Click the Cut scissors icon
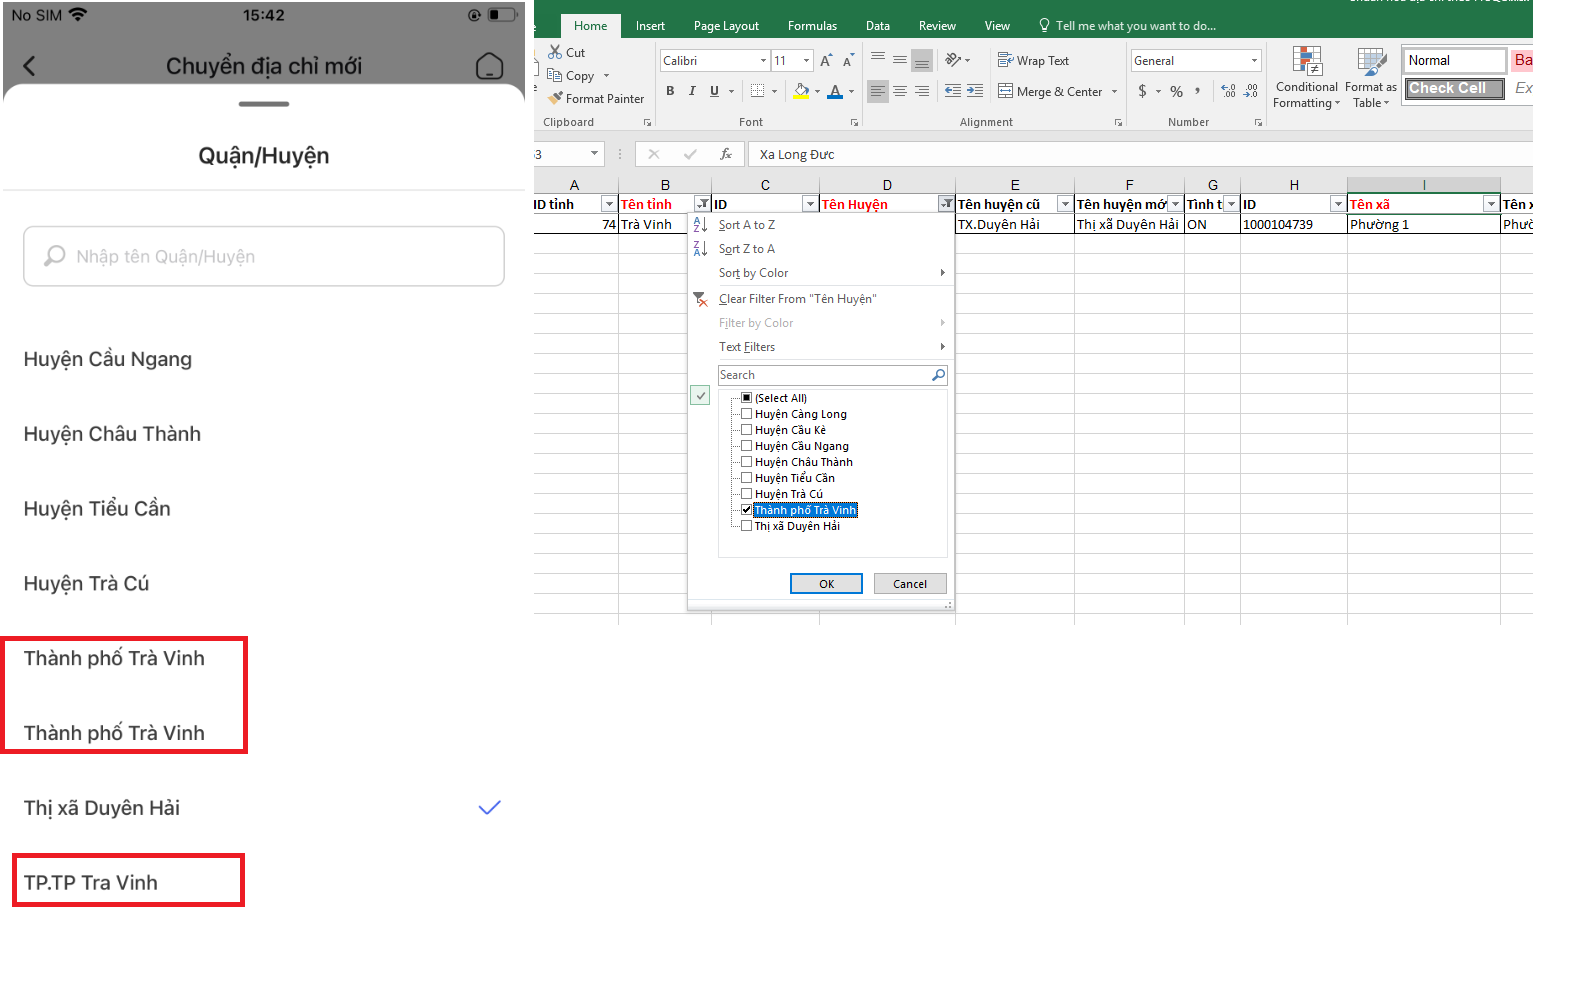 tap(555, 52)
